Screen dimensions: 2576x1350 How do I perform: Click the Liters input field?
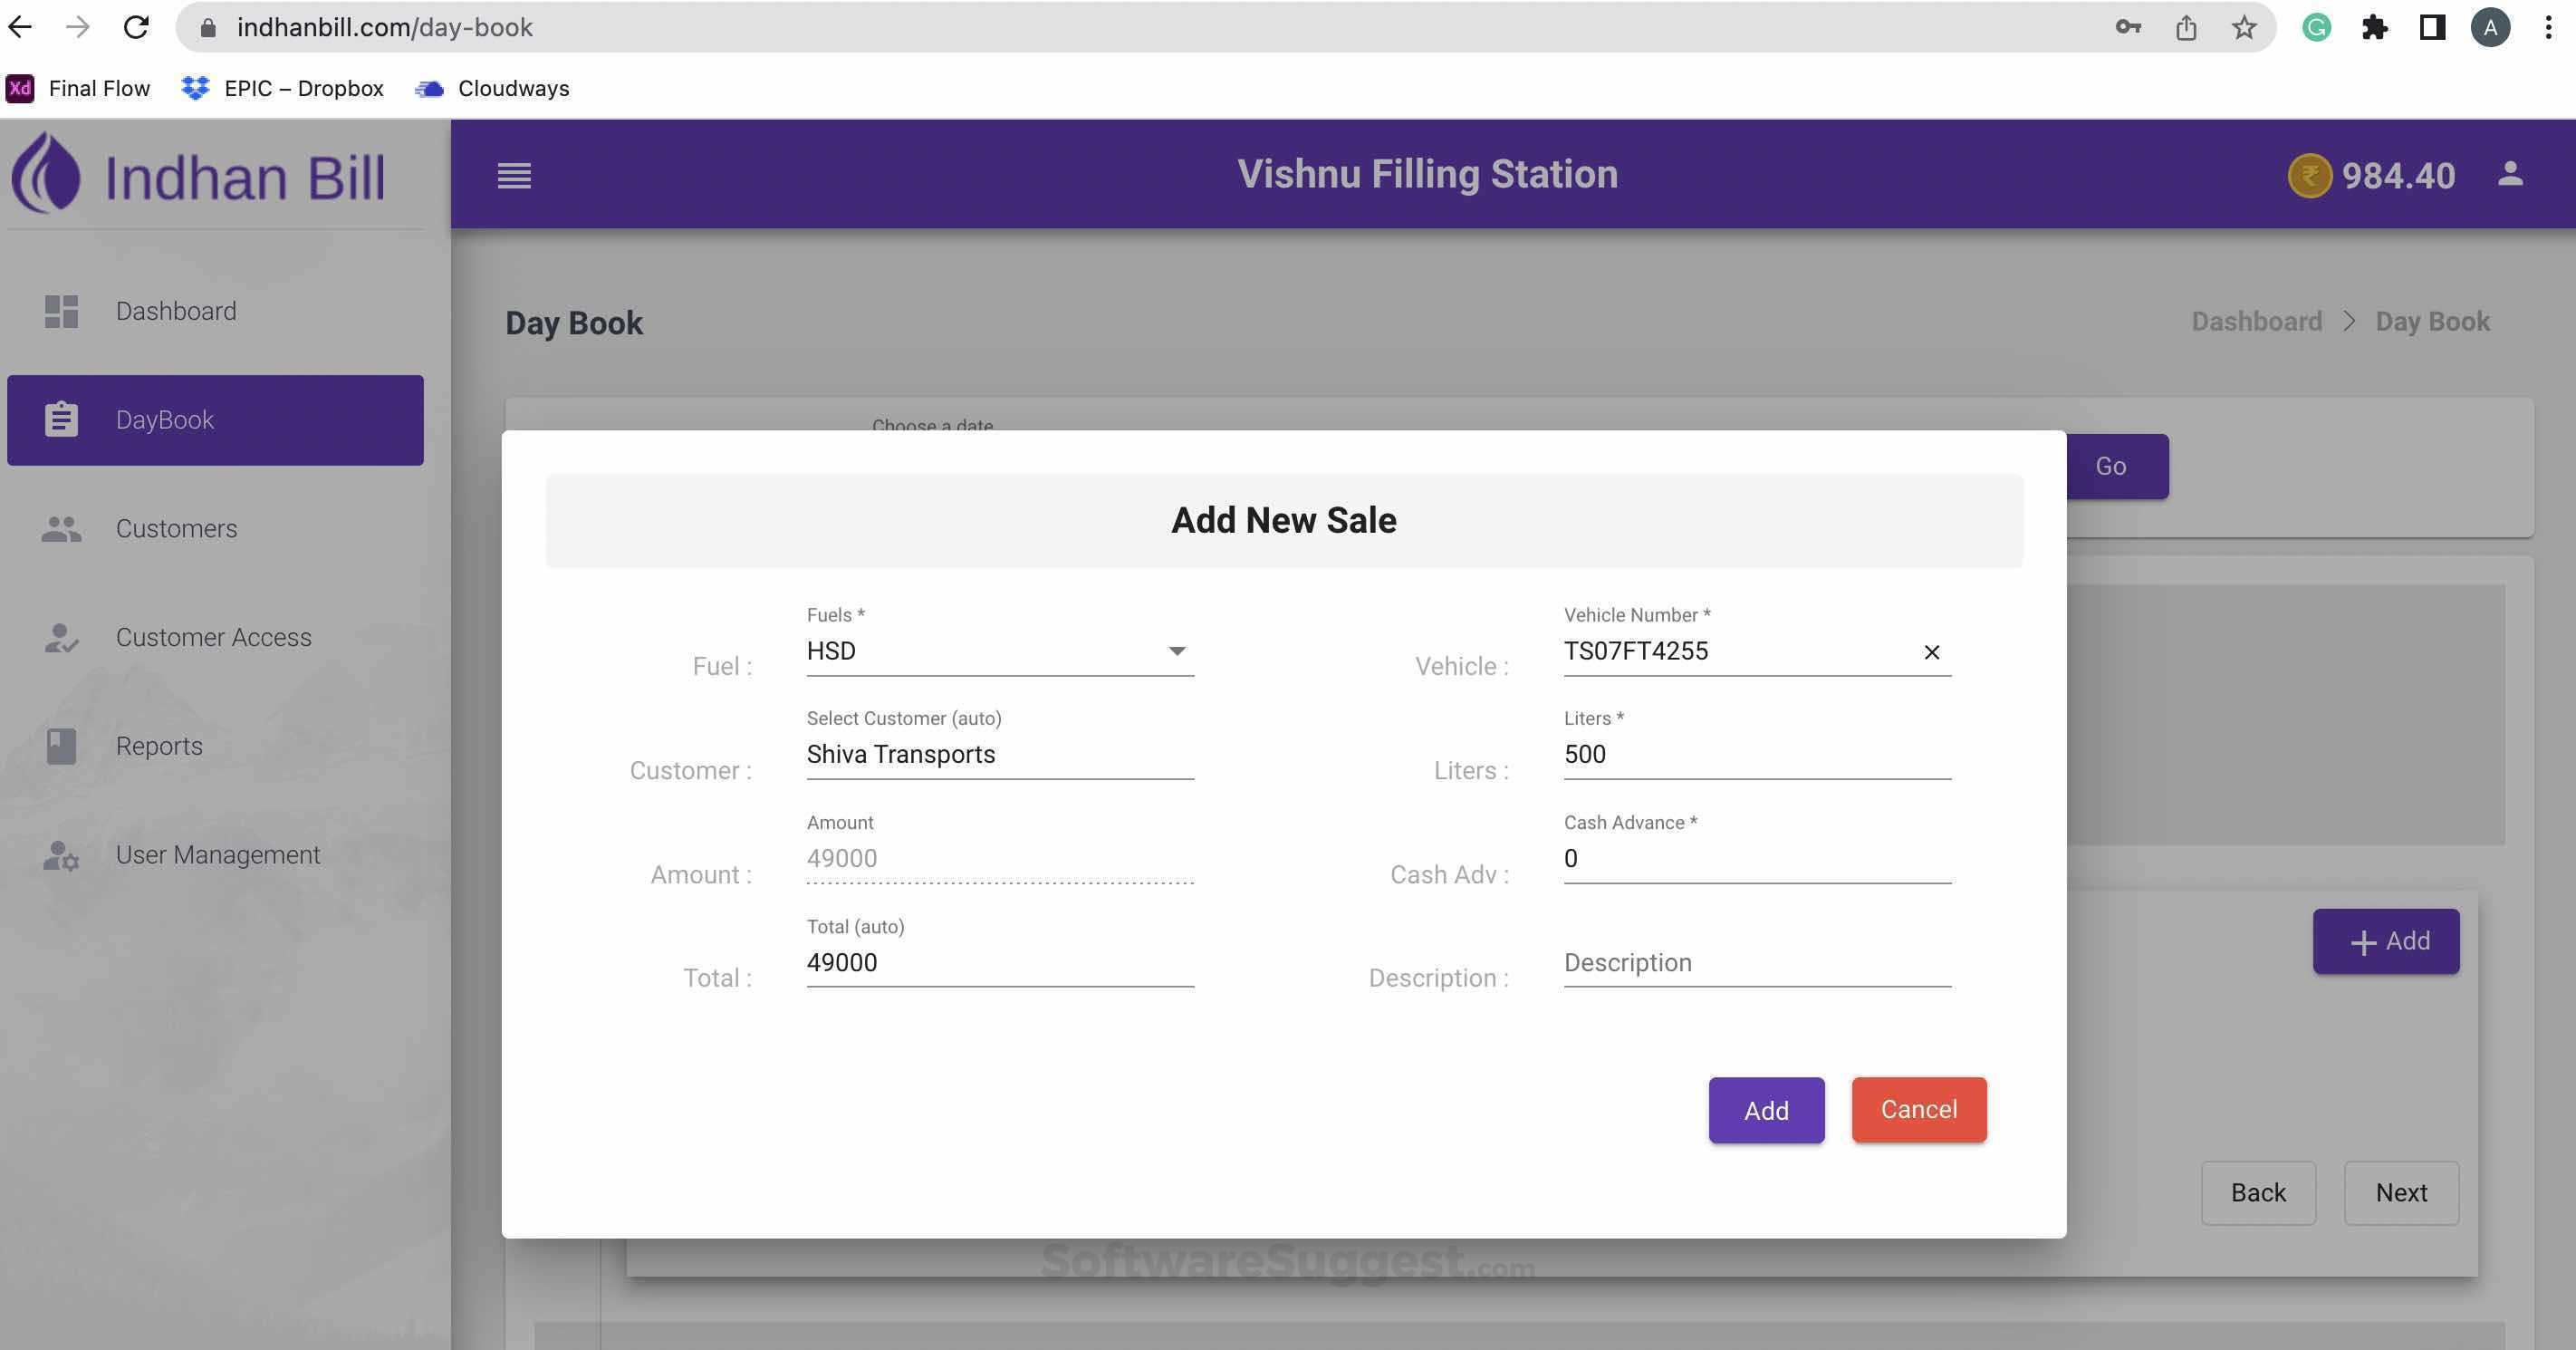click(x=1756, y=754)
